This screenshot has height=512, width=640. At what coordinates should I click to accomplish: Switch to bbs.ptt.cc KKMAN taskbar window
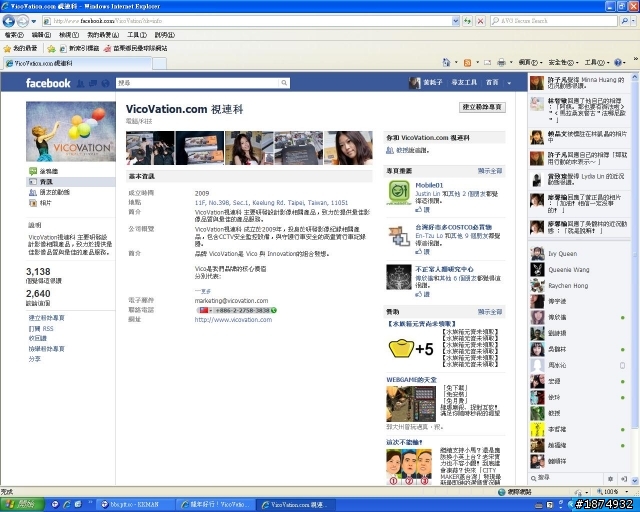[x=136, y=505]
